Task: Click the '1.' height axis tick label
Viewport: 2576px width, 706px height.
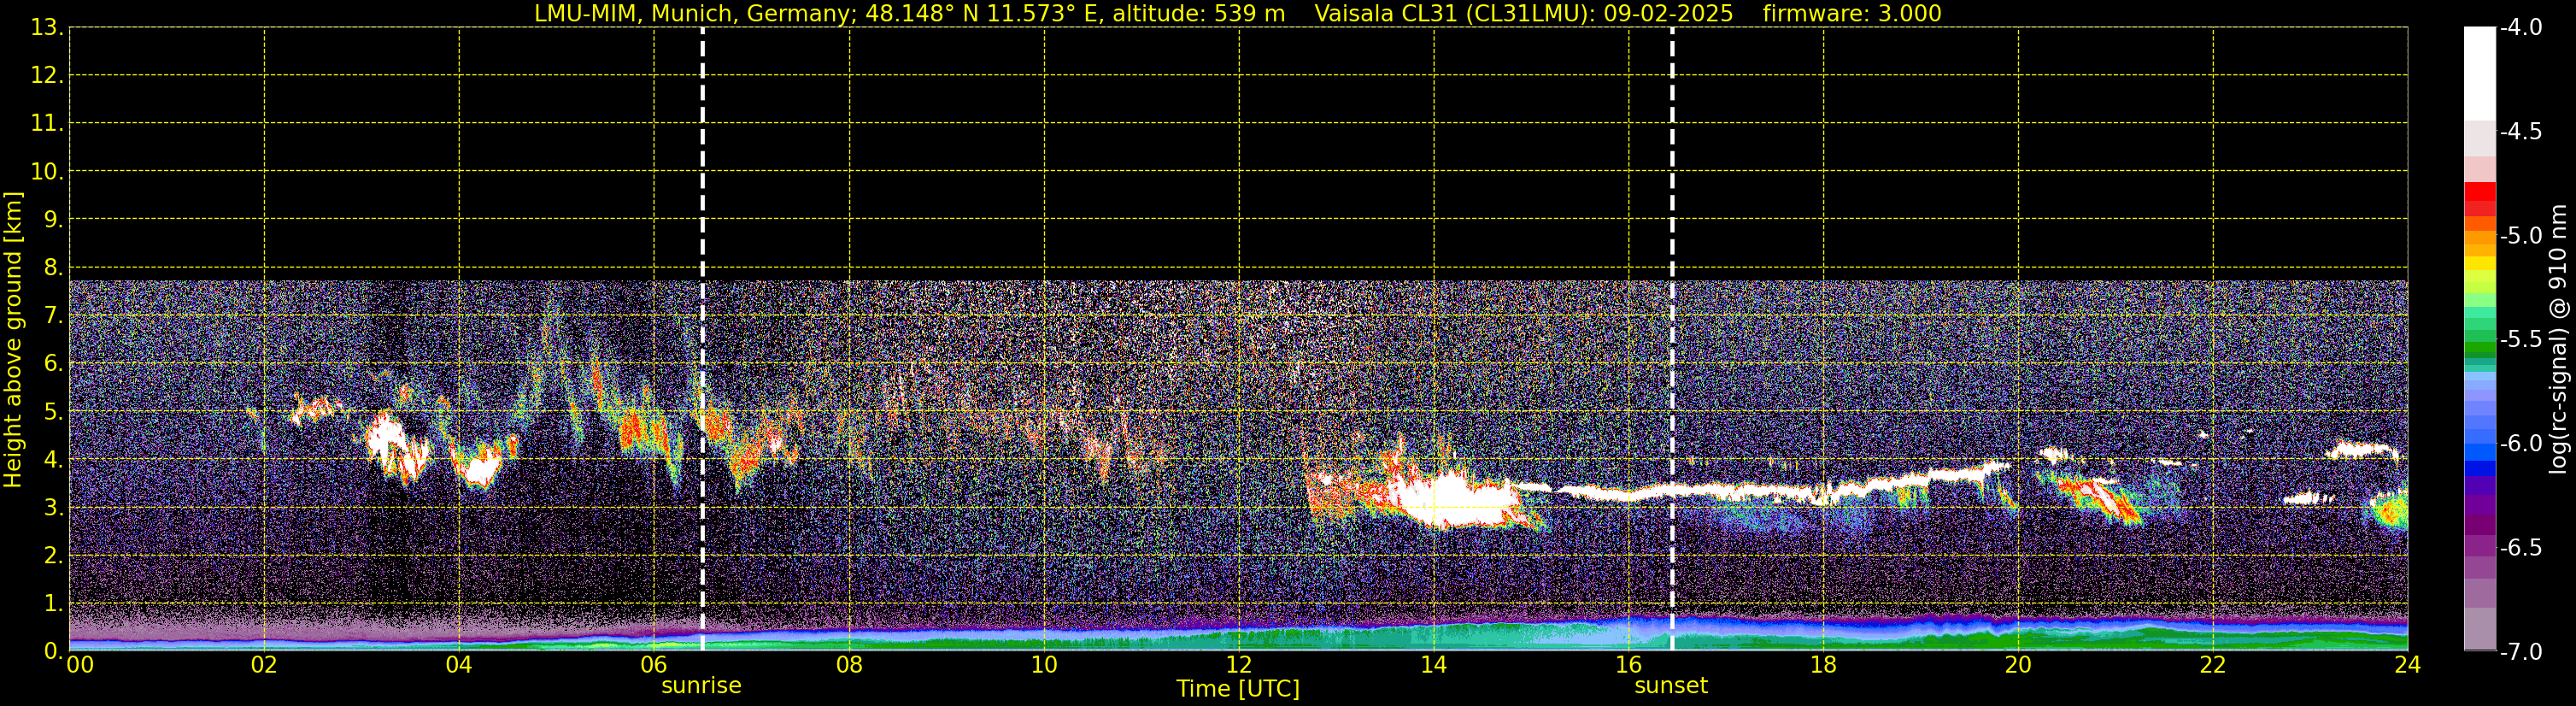Action: (54, 603)
